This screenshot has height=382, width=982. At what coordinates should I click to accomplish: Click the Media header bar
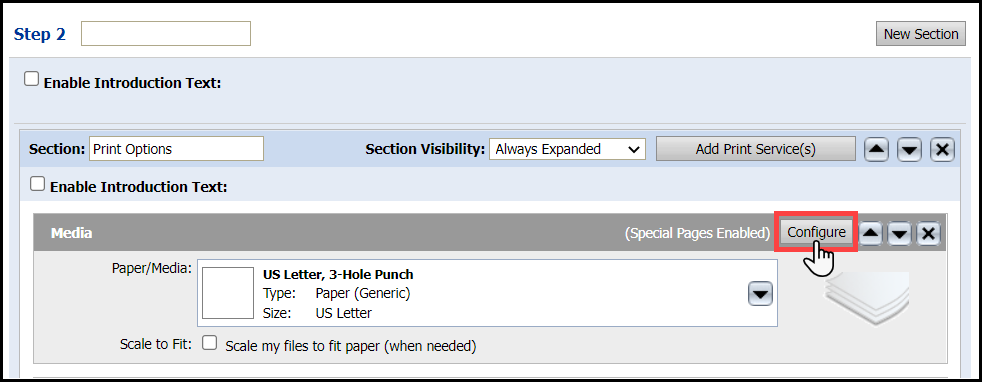click(490, 232)
